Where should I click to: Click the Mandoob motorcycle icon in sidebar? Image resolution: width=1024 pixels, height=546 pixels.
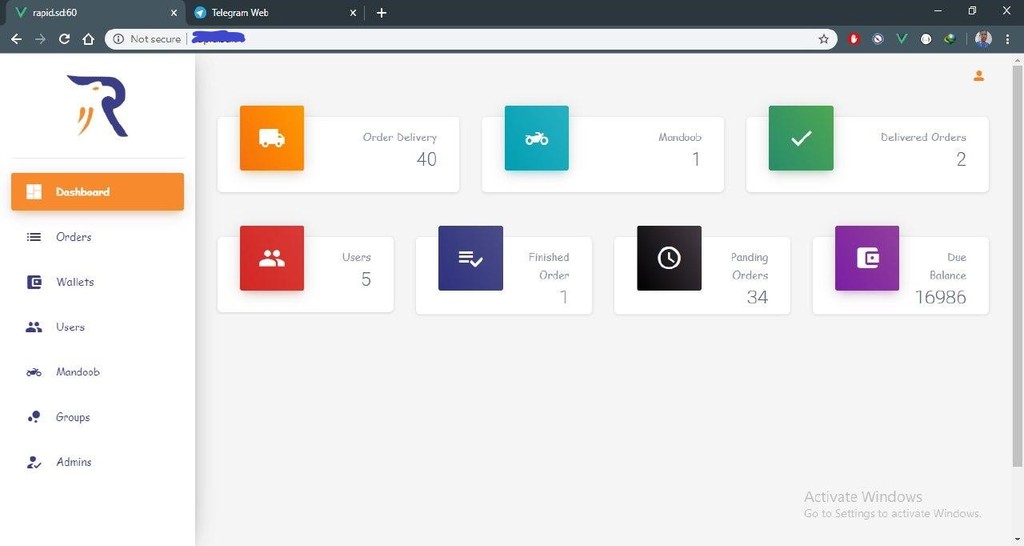[33, 372]
